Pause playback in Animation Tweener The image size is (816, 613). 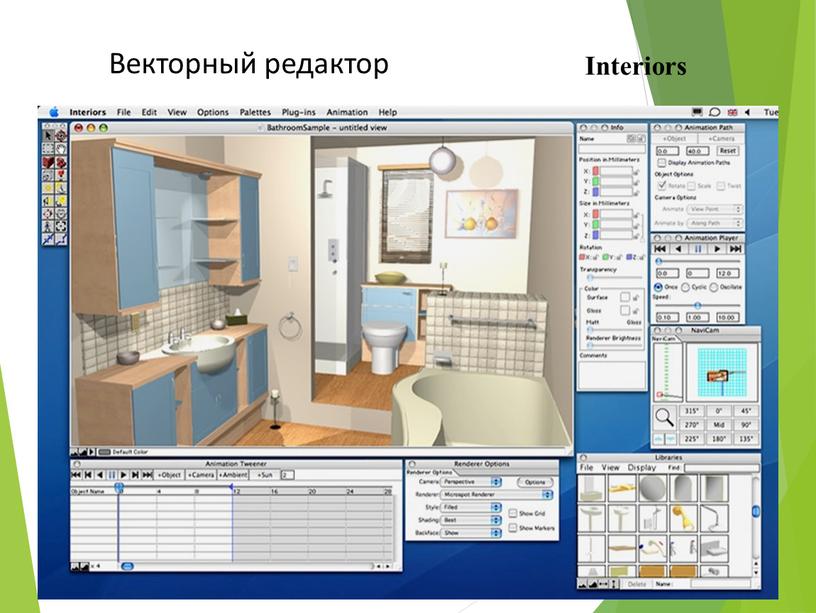click(112, 475)
